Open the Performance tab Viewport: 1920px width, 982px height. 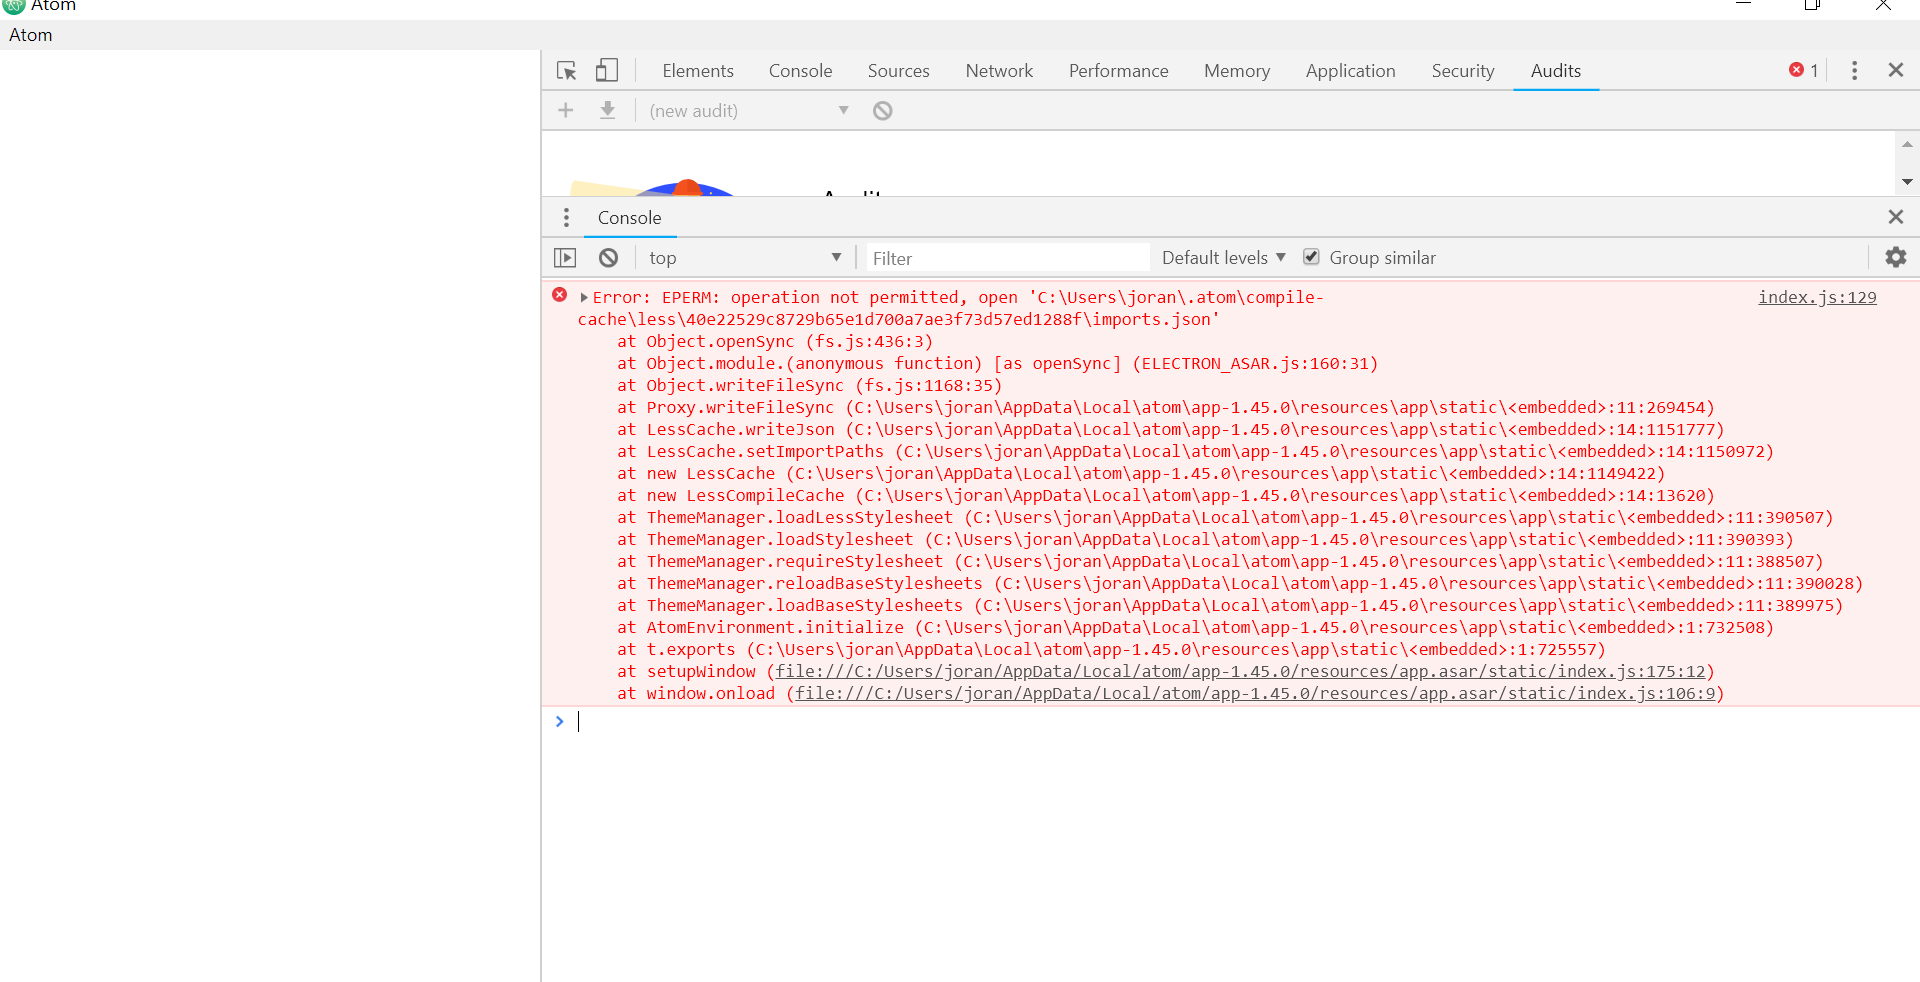tap(1118, 71)
